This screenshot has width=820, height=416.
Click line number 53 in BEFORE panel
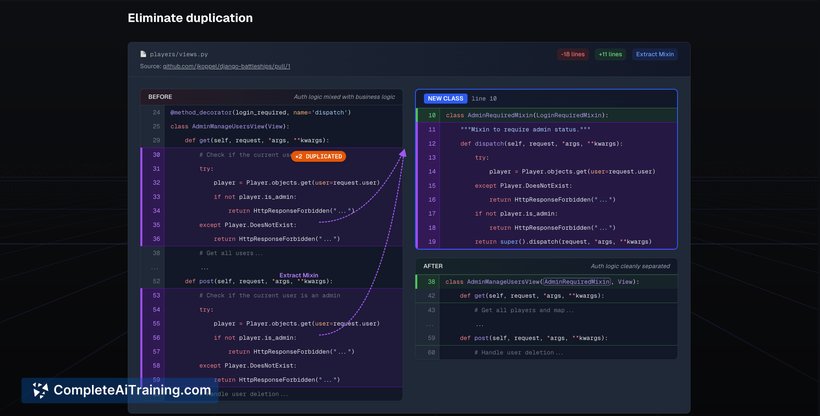tap(156, 295)
